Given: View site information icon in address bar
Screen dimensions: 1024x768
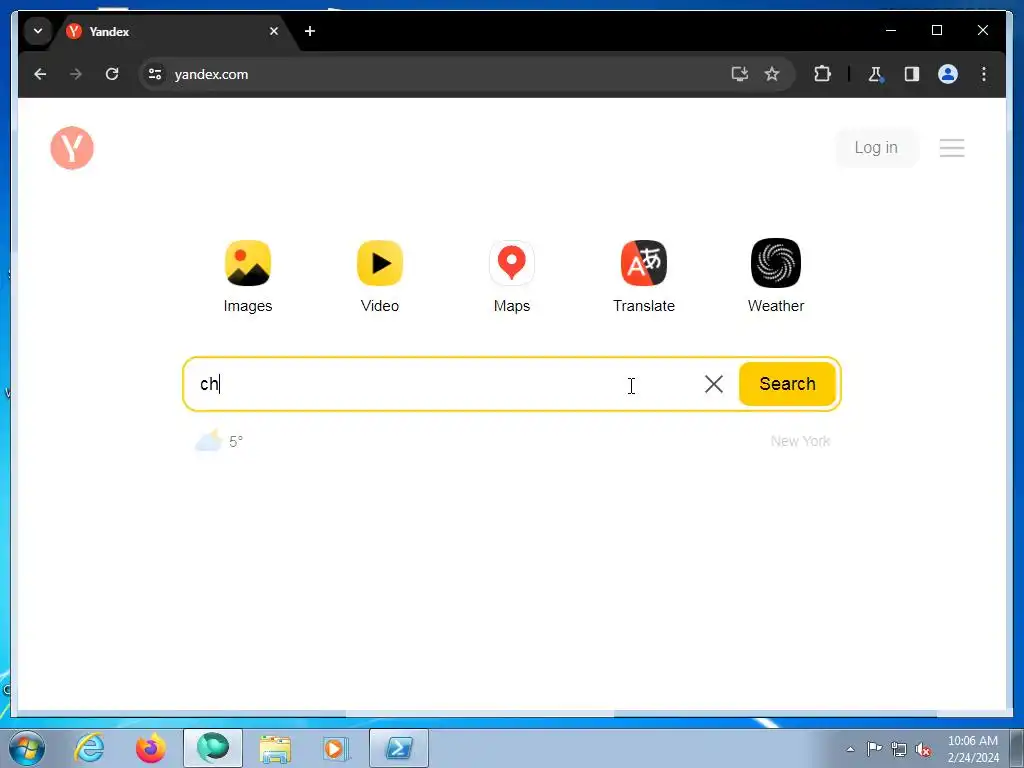Looking at the screenshot, I should [155, 74].
